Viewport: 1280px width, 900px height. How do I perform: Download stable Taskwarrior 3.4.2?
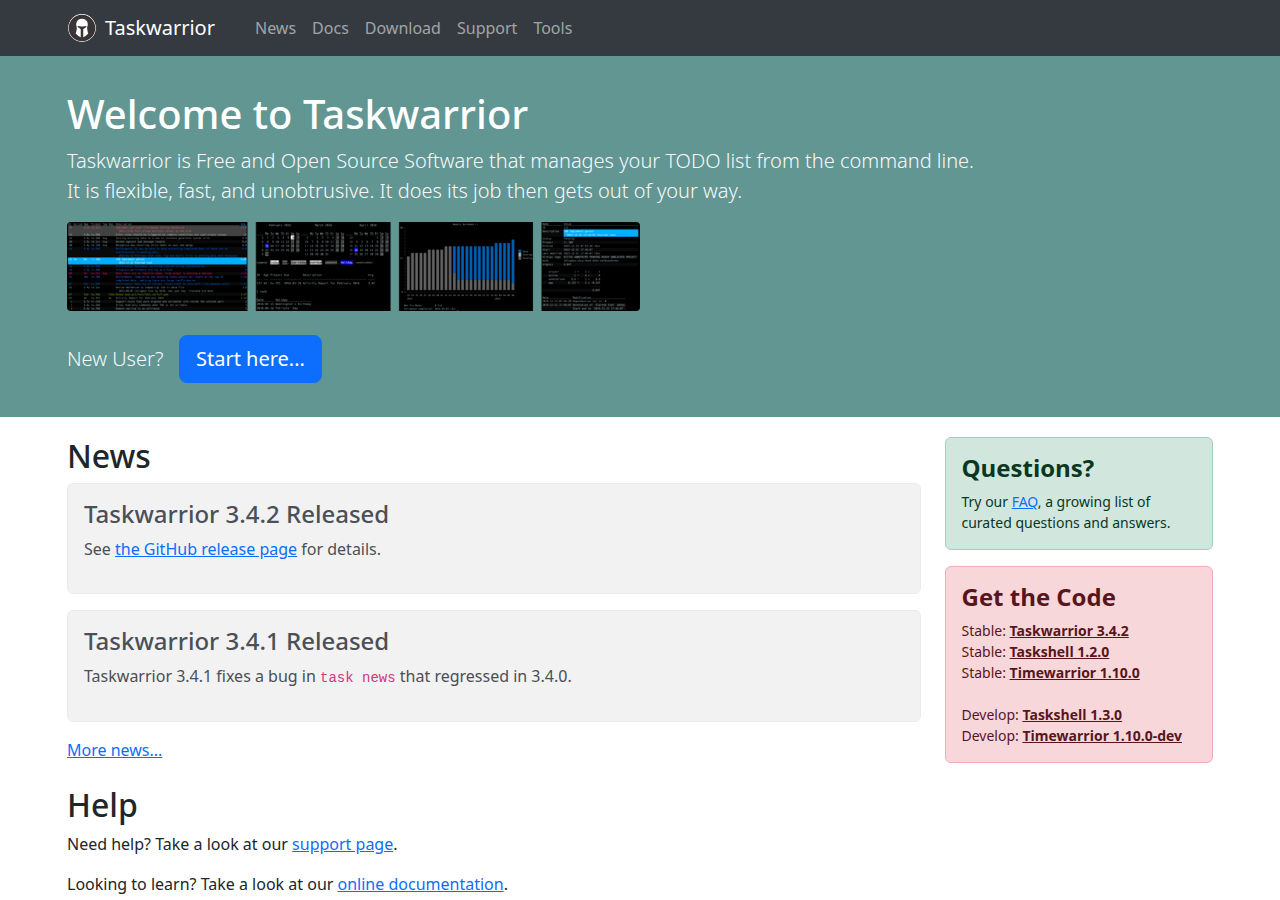click(1069, 631)
